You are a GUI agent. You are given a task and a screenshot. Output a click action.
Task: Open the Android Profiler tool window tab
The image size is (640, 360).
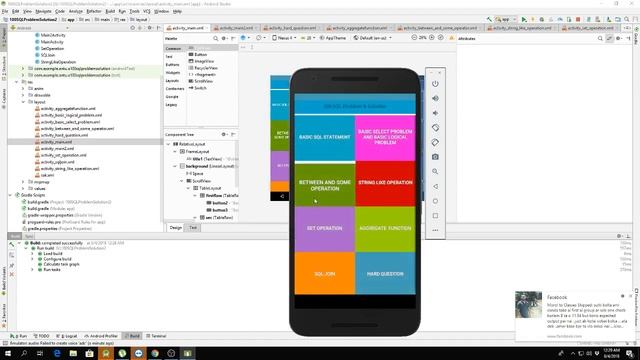(100, 336)
